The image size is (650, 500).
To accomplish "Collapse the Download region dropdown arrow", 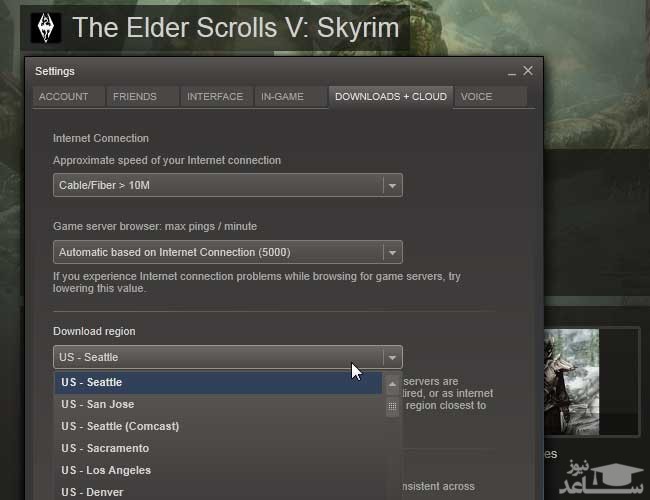I will tap(392, 357).
